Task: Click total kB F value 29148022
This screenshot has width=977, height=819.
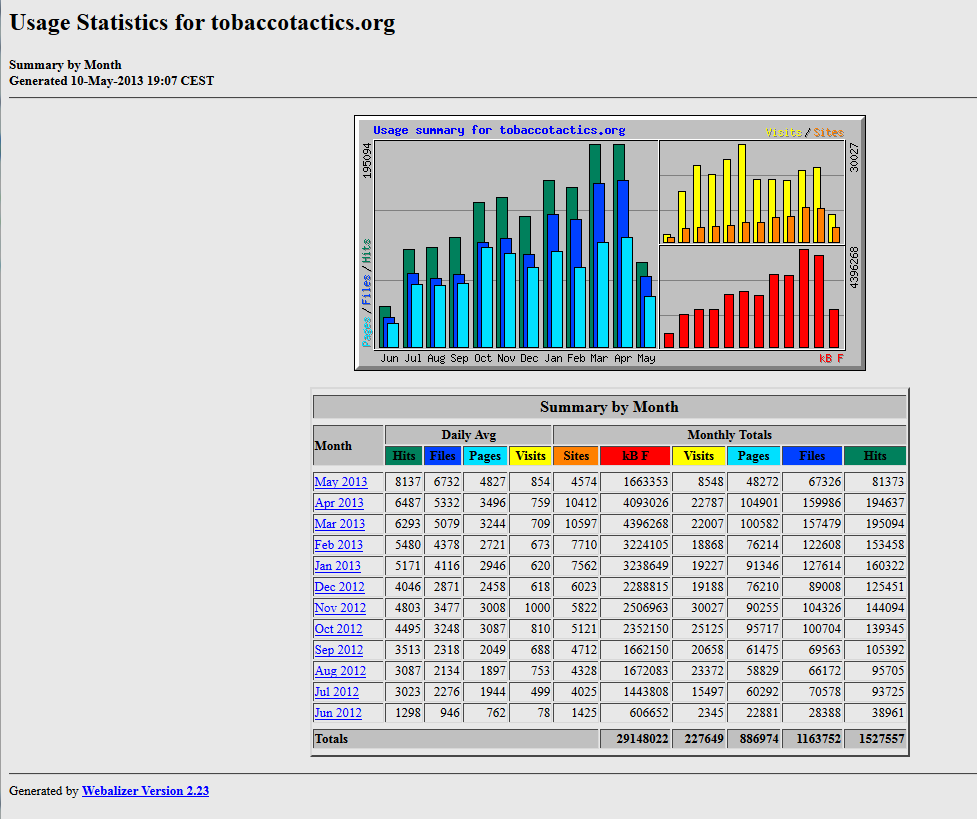Action: pos(642,739)
